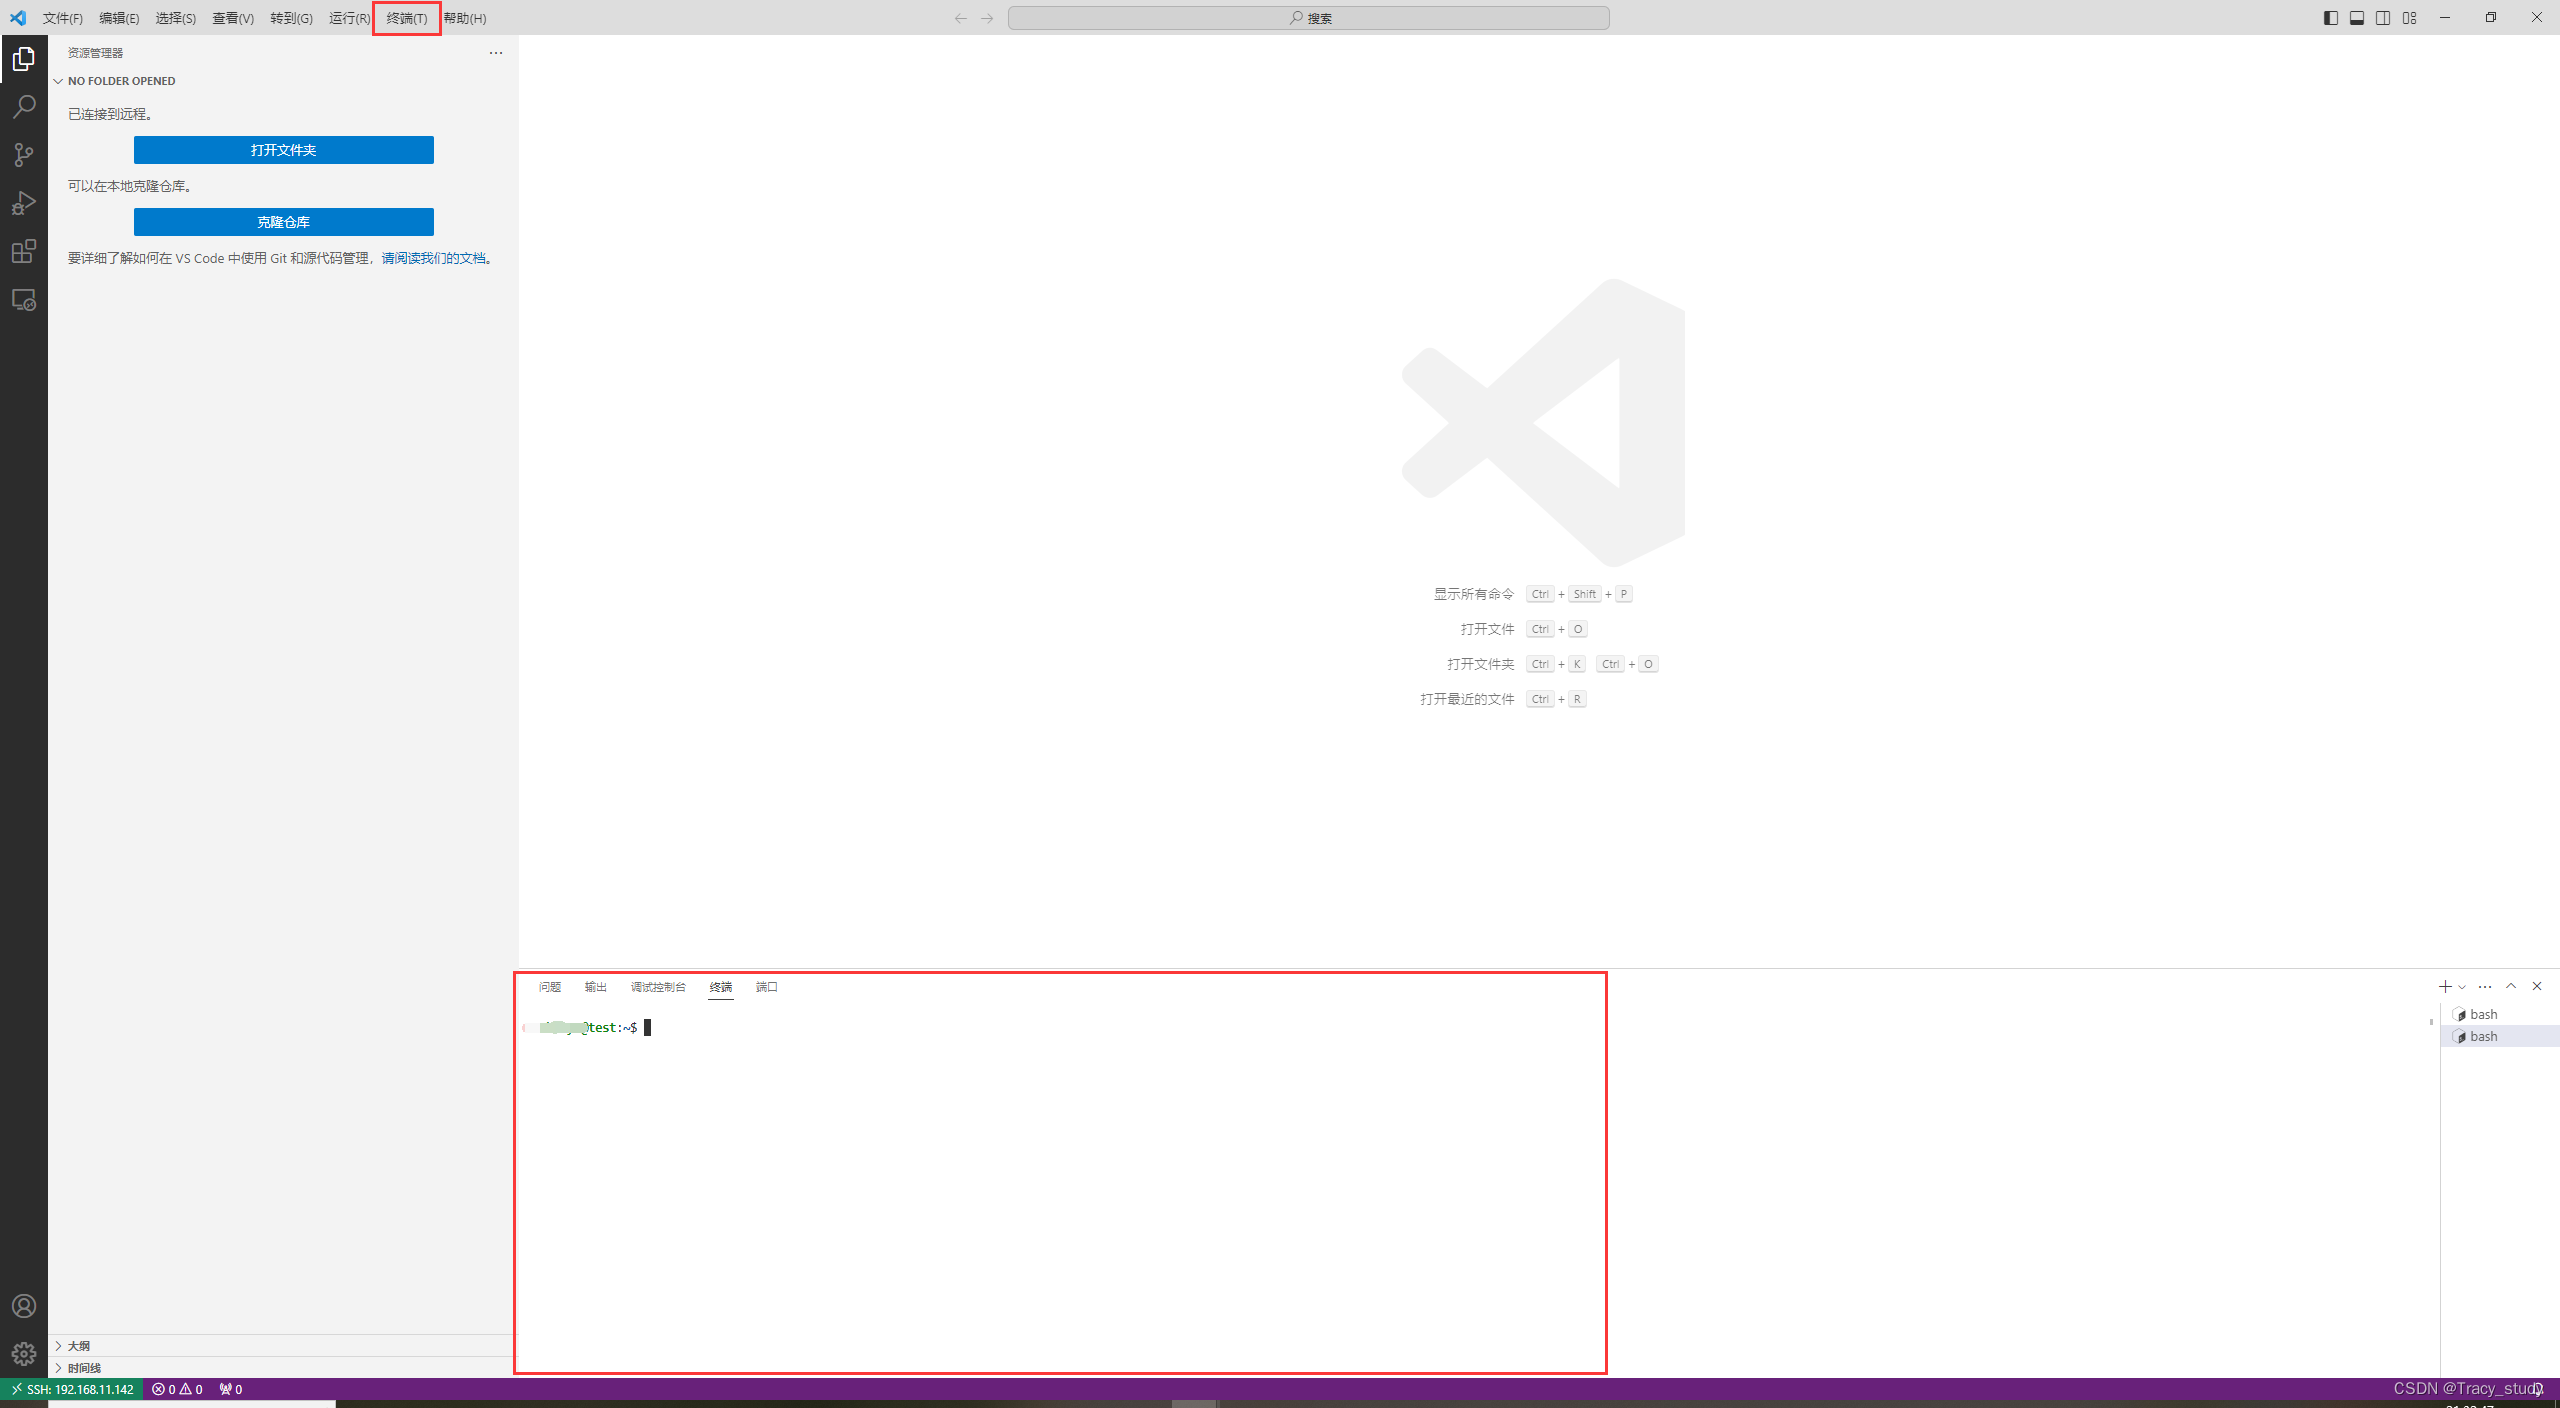
Task: Open the Remote Explorer icon
Action: (x=24, y=299)
